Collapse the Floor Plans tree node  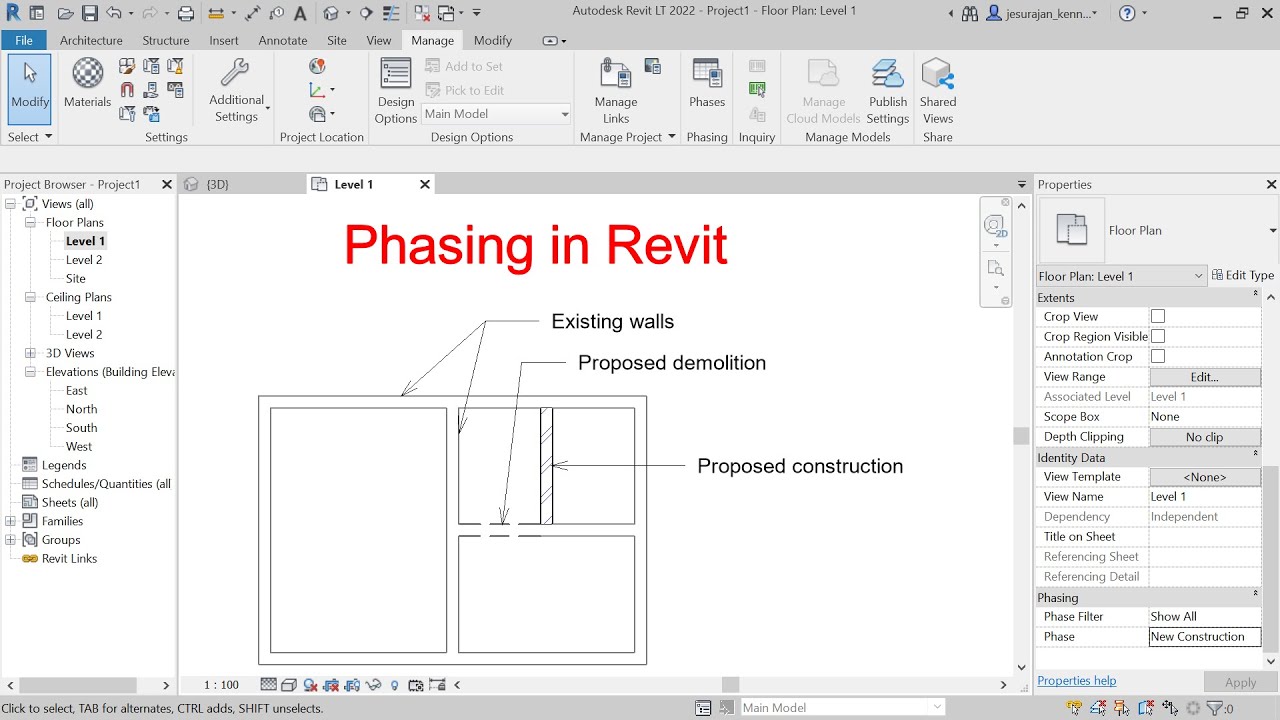tap(30, 222)
